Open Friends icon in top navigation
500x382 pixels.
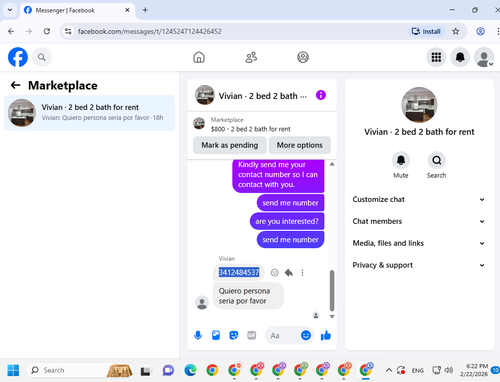251,57
